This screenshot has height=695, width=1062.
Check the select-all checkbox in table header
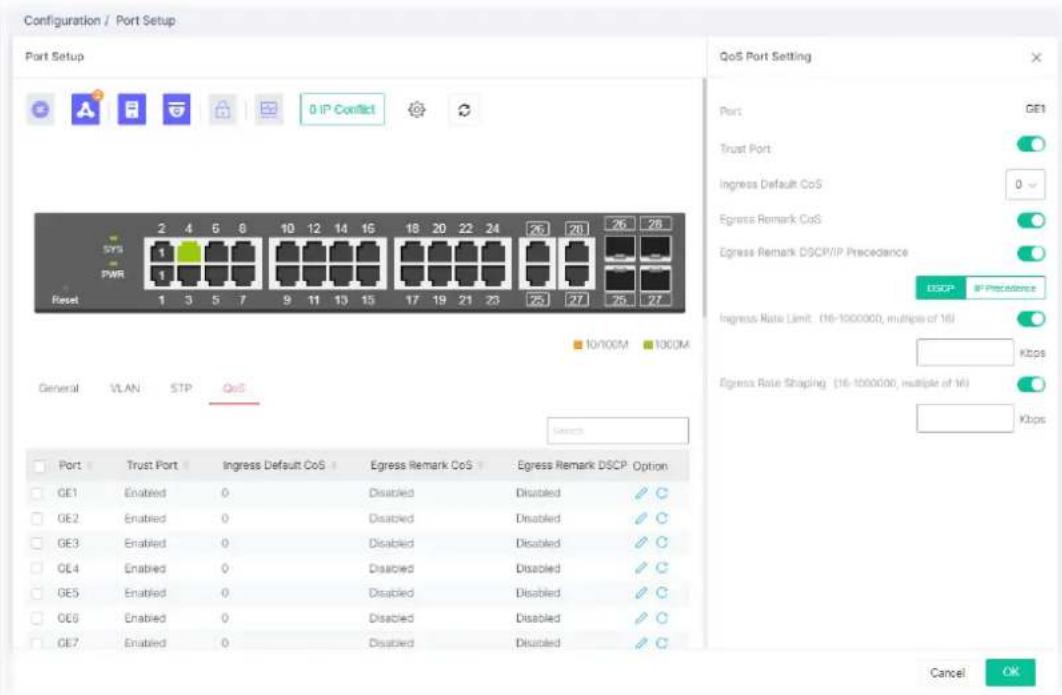pos(39,466)
